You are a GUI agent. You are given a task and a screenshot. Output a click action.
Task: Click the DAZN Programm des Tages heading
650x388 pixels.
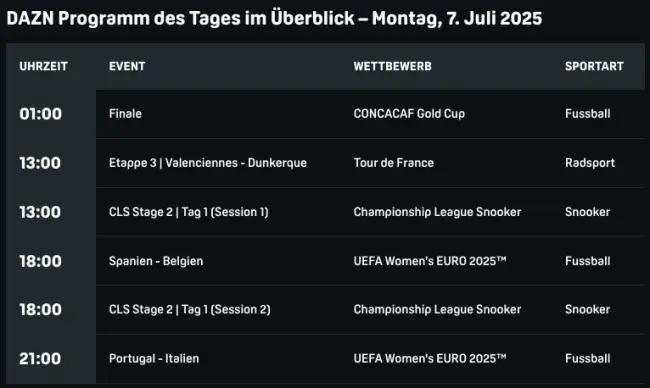pos(274,19)
